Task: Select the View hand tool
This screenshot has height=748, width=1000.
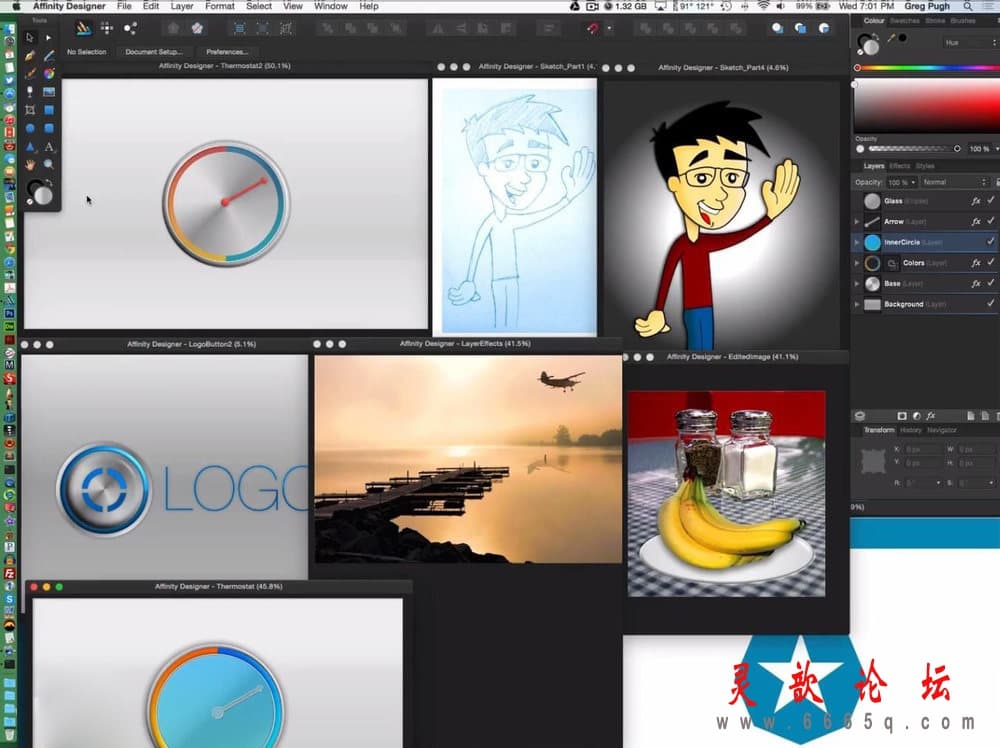Action: point(29,165)
